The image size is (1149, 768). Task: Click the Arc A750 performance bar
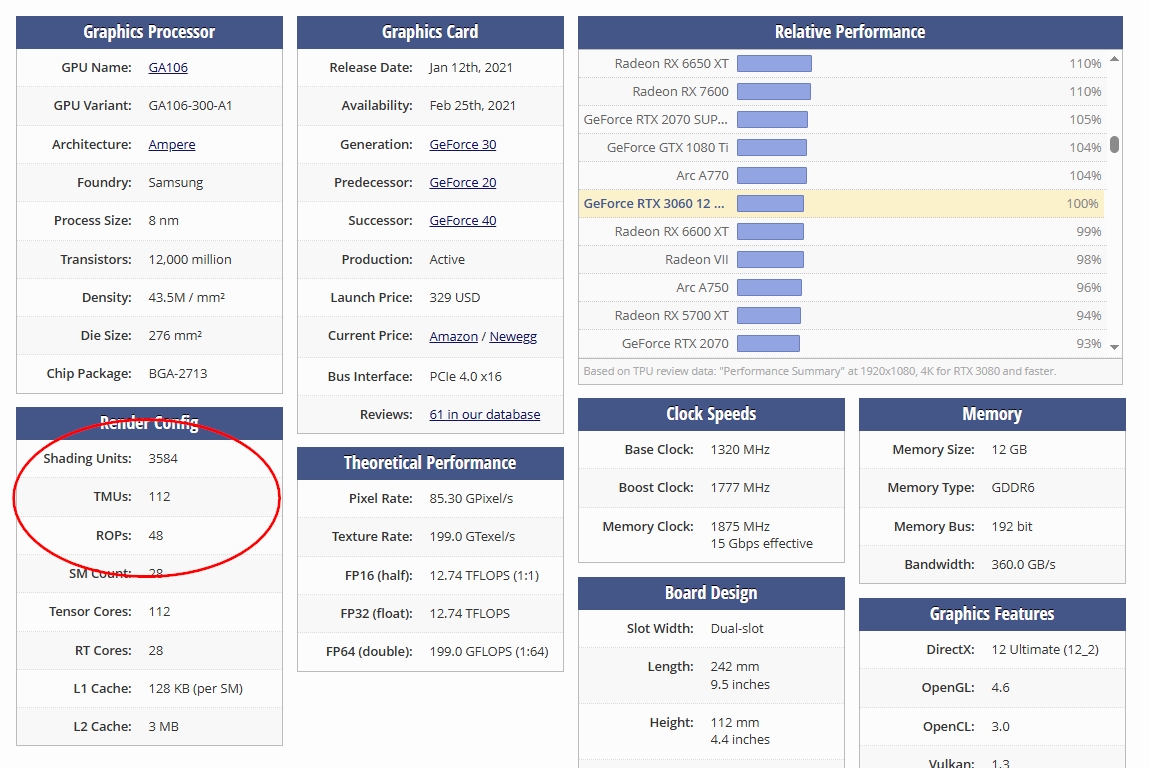tap(769, 287)
